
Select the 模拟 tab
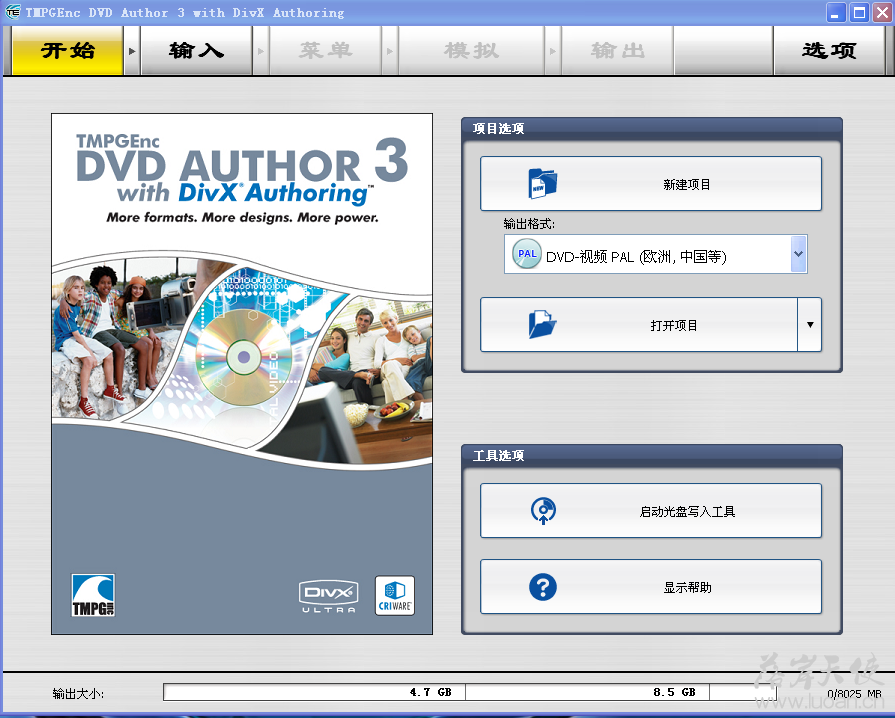pyautogui.click(x=471, y=51)
